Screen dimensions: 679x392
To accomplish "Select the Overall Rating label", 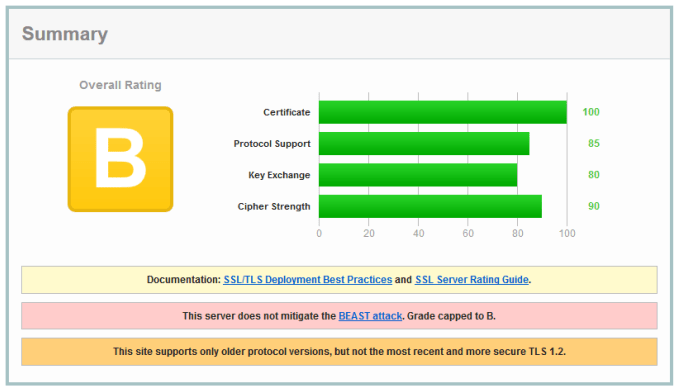I will 120,85.
